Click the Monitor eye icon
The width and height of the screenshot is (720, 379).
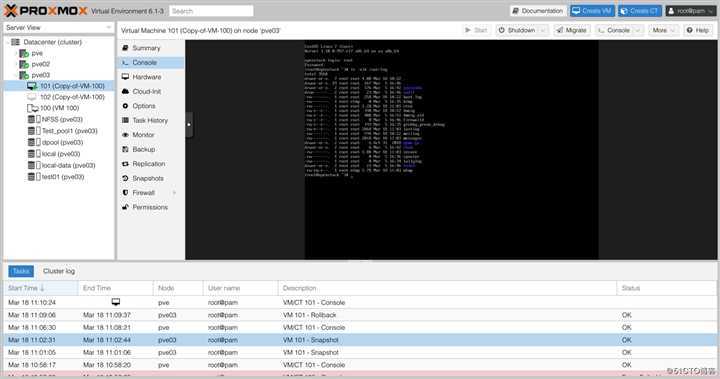[x=125, y=135]
